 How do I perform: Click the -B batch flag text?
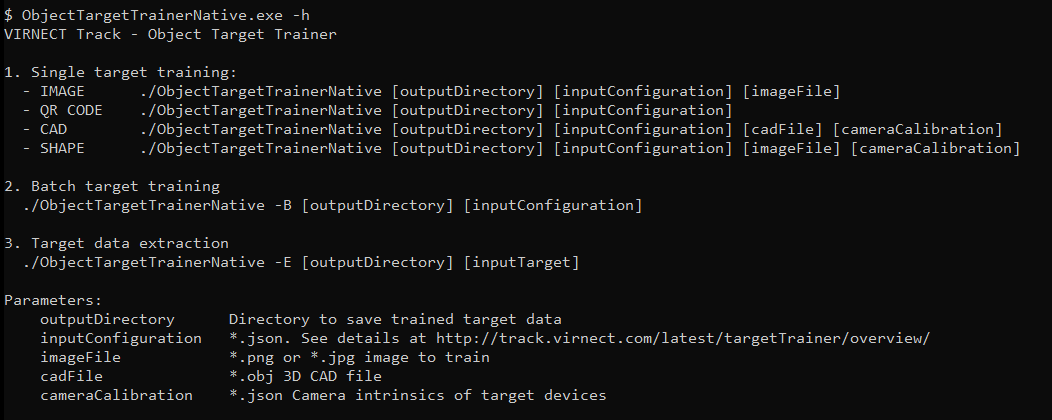(x=283, y=205)
